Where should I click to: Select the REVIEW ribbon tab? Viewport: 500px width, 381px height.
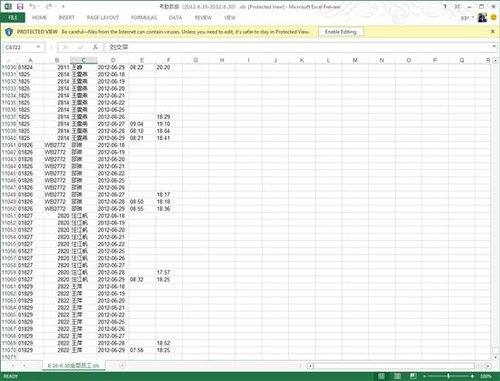pyautogui.click(x=203, y=17)
